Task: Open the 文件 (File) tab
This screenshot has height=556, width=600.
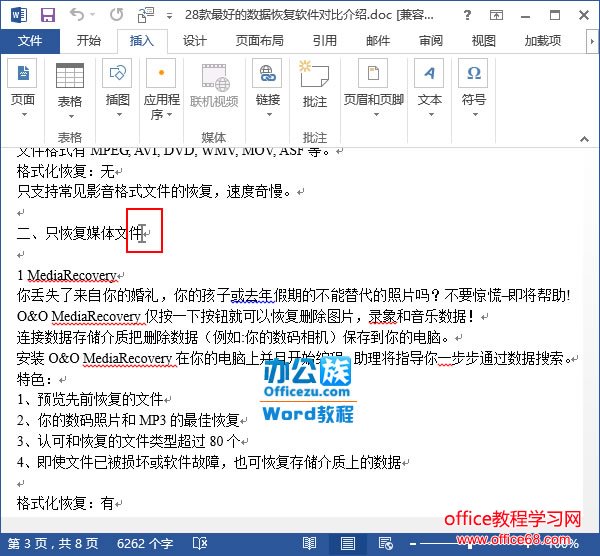Action: click(30, 41)
